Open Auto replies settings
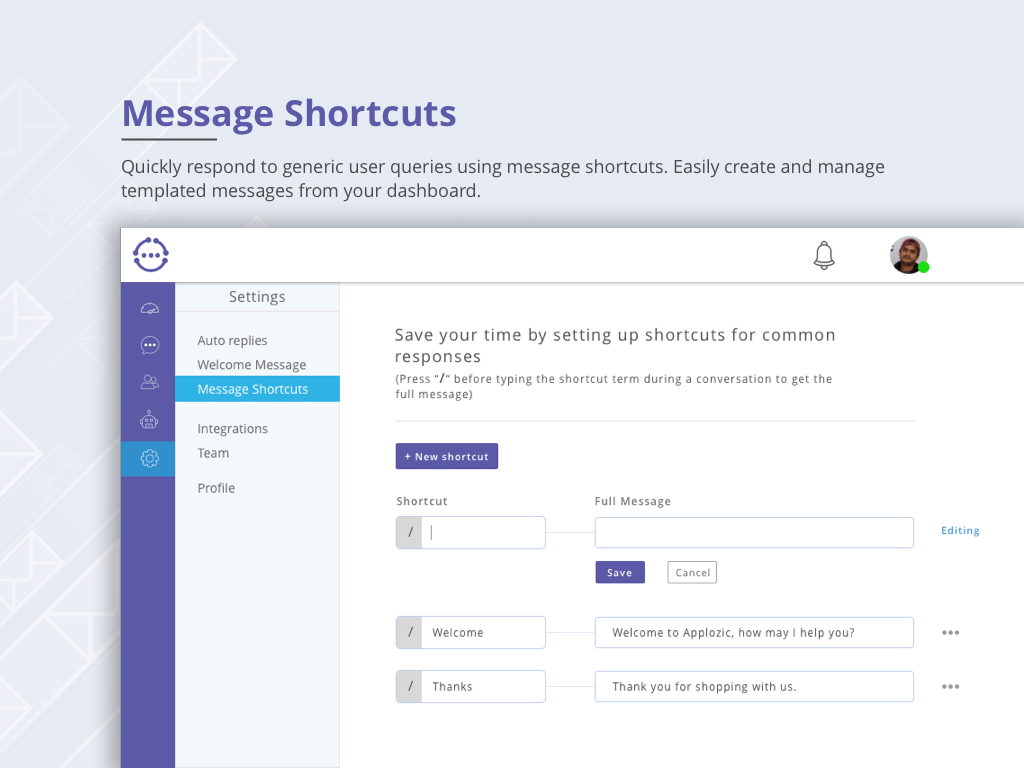The image size is (1024, 768). coord(232,340)
